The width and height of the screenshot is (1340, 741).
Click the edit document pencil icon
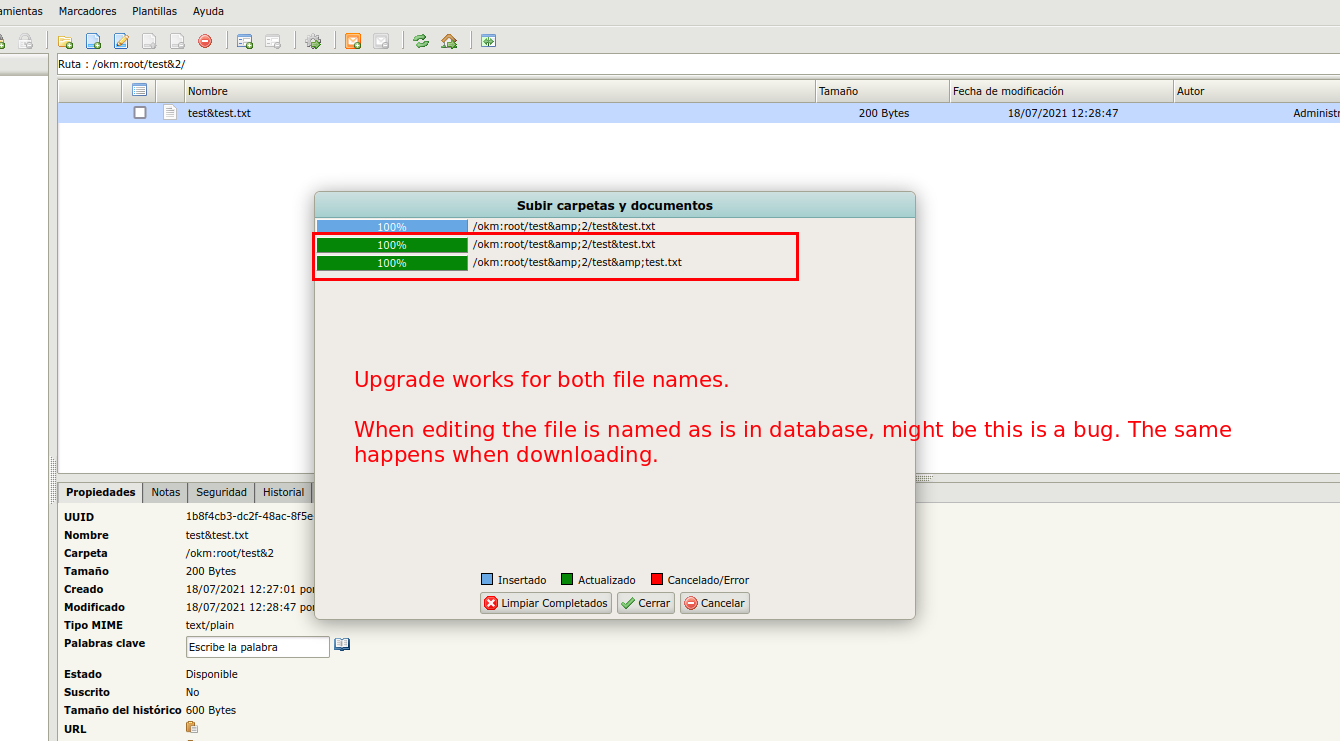(x=121, y=41)
